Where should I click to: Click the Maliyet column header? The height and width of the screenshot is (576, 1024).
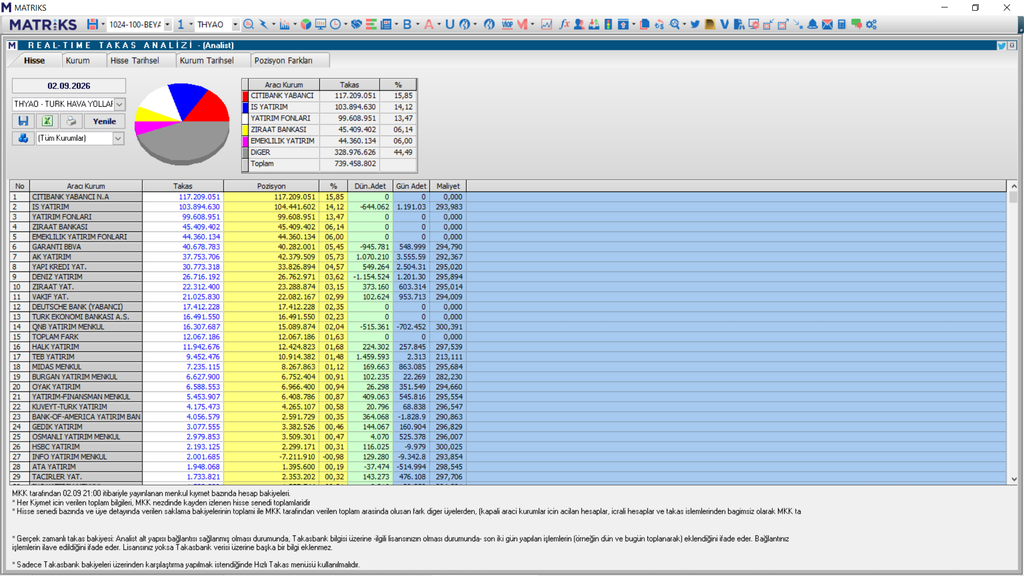tap(448, 186)
